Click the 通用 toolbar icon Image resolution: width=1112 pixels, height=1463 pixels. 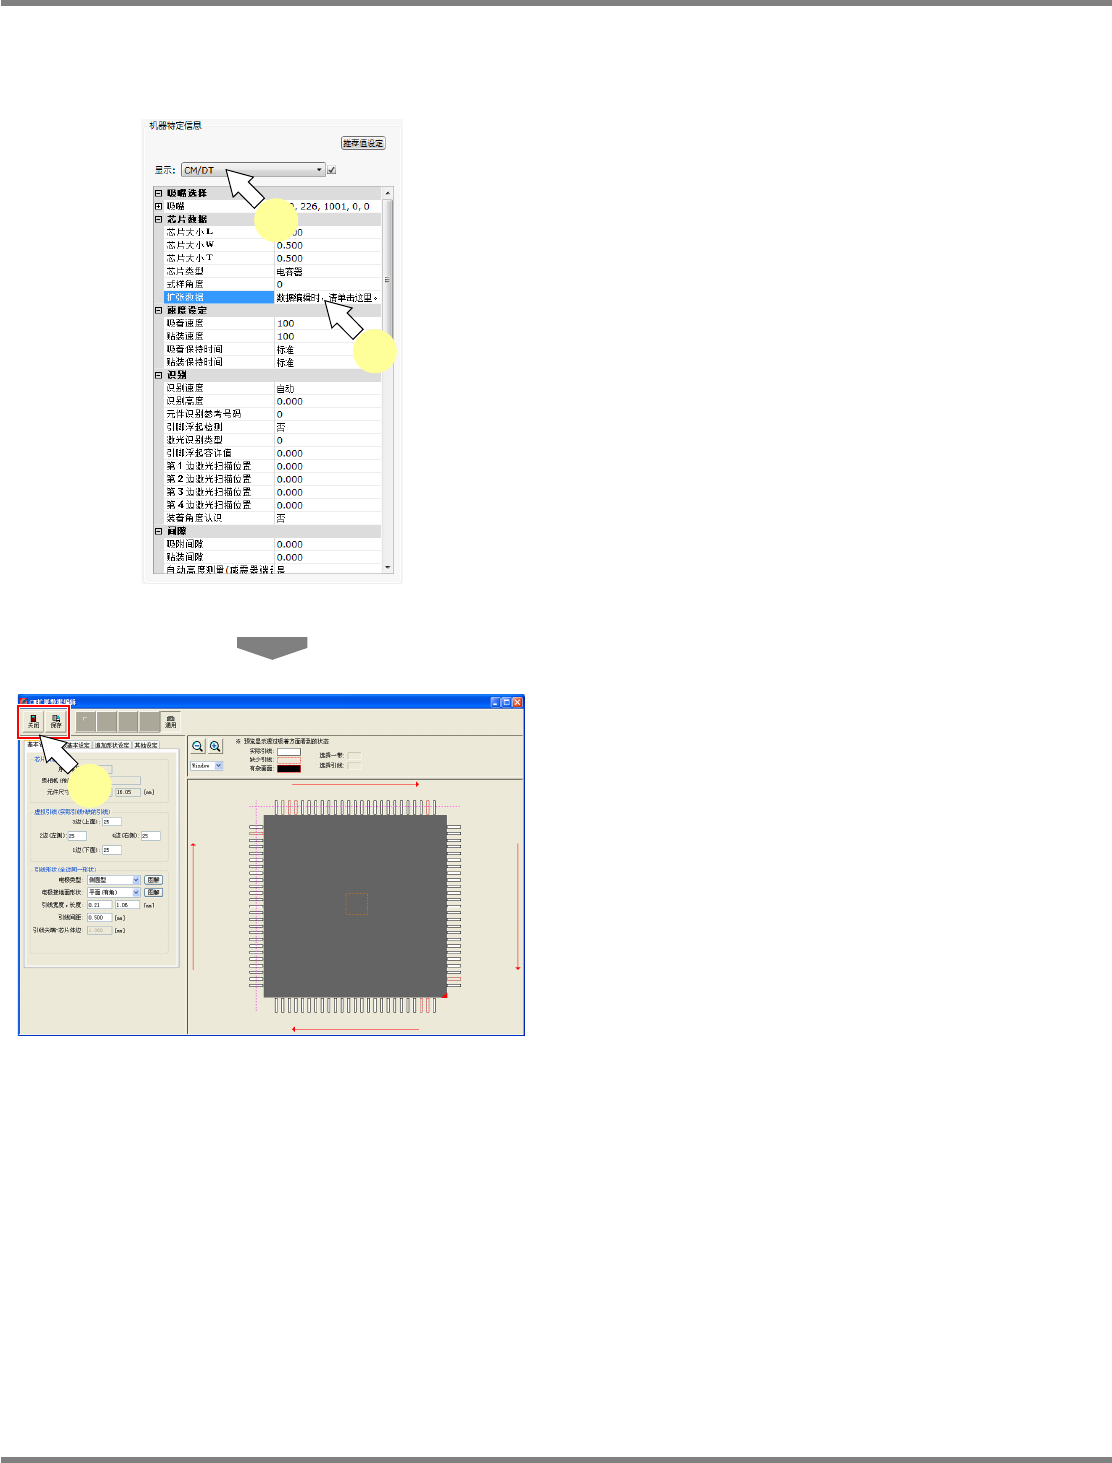tap(171, 721)
